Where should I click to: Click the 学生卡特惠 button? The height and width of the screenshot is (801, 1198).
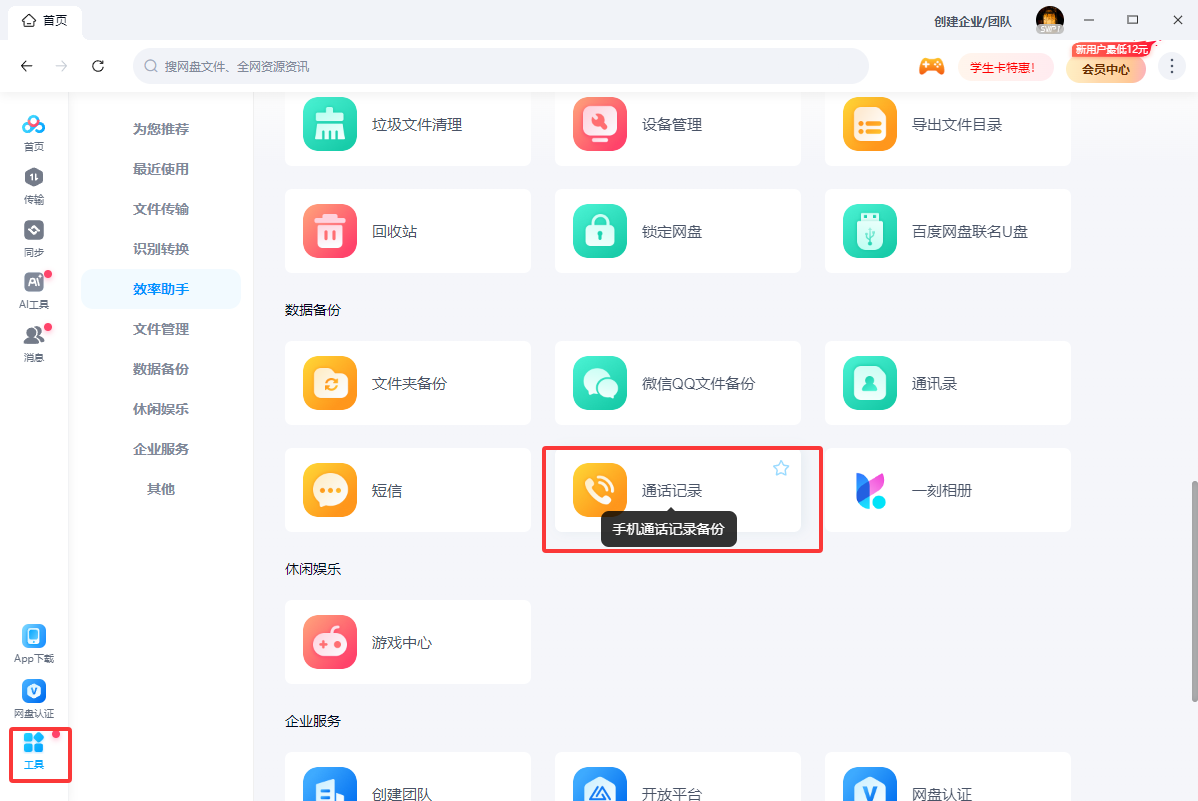1004,67
